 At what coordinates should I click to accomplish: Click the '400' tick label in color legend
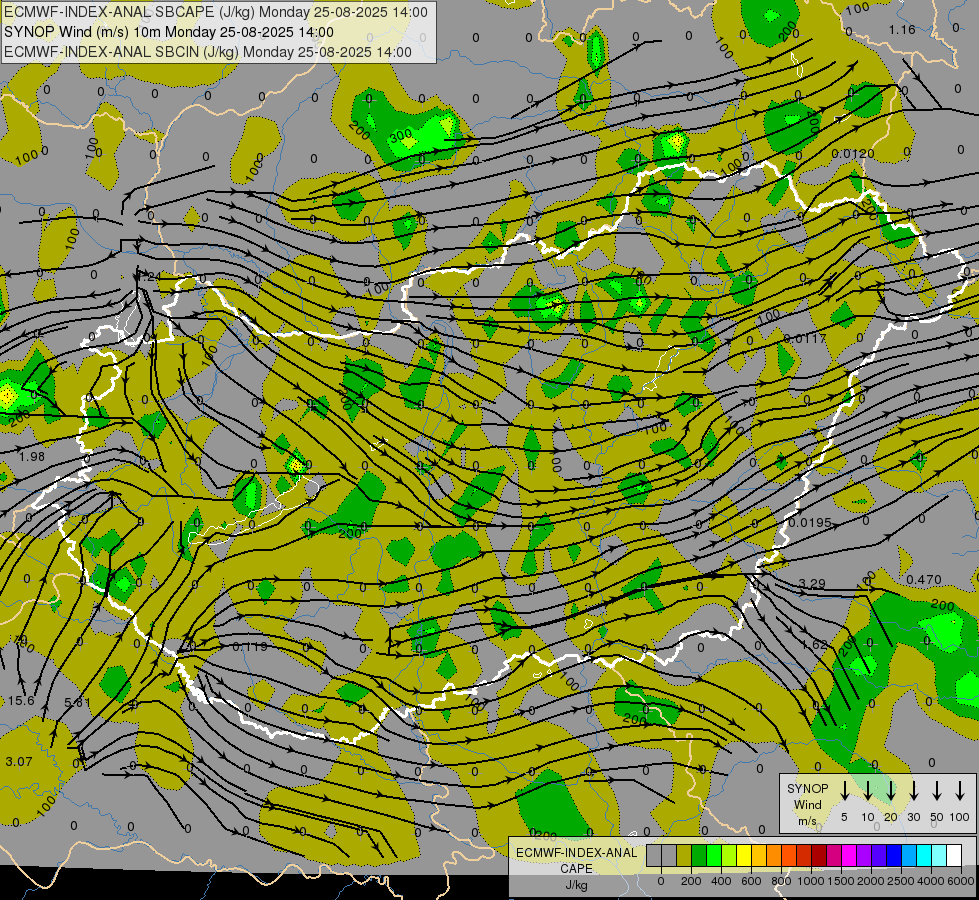tap(721, 881)
